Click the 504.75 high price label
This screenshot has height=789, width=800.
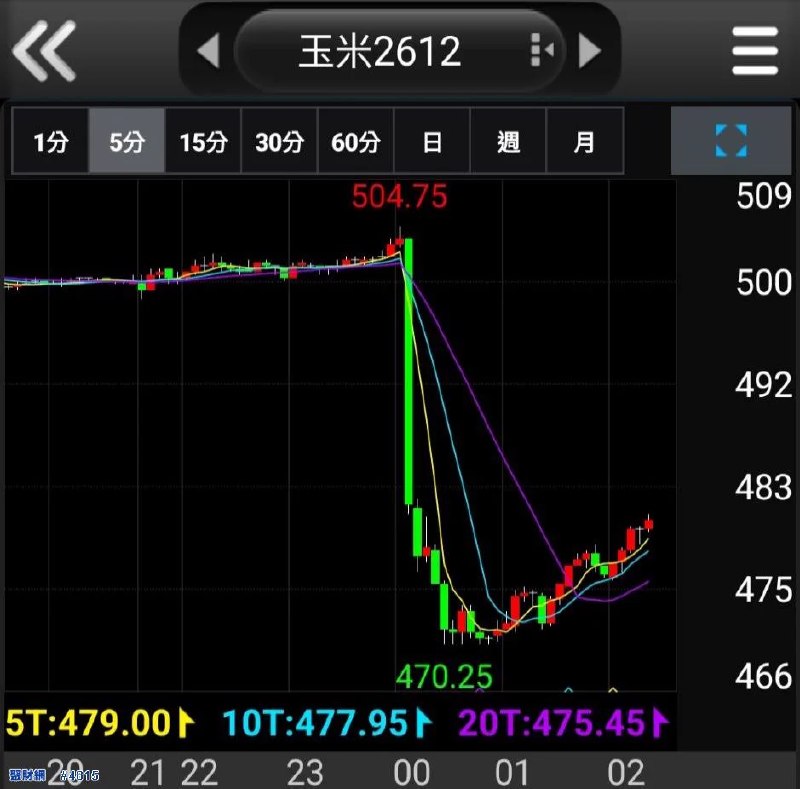399,196
